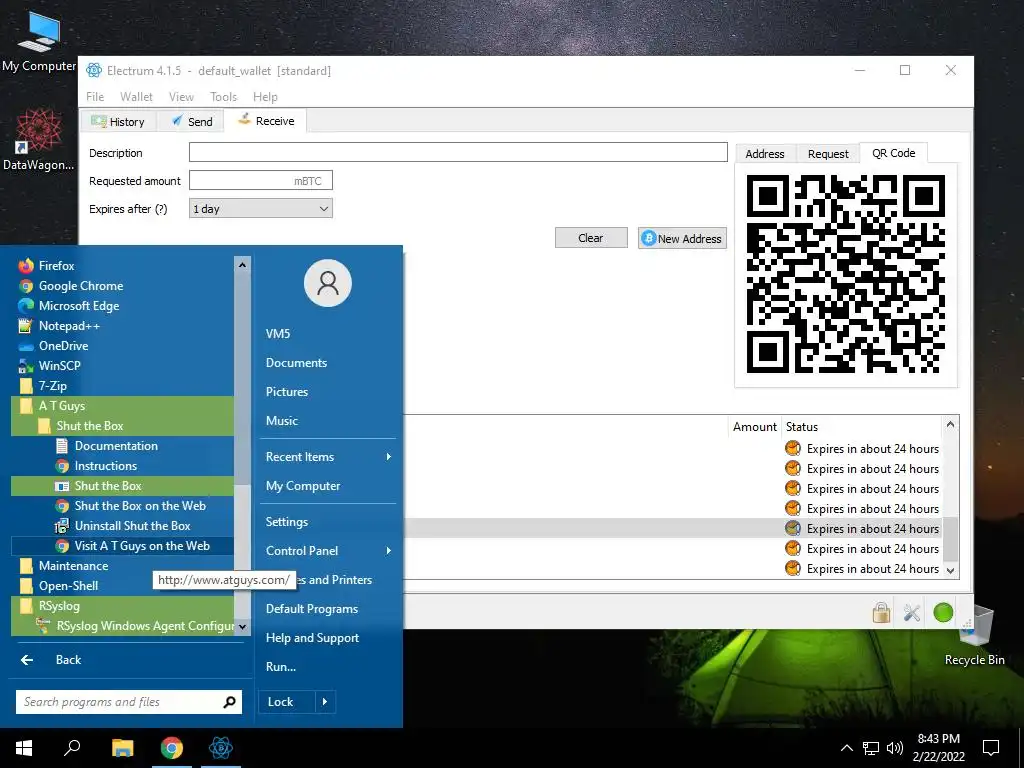Switch to the History tab
1024x768 pixels.
point(118,121)
